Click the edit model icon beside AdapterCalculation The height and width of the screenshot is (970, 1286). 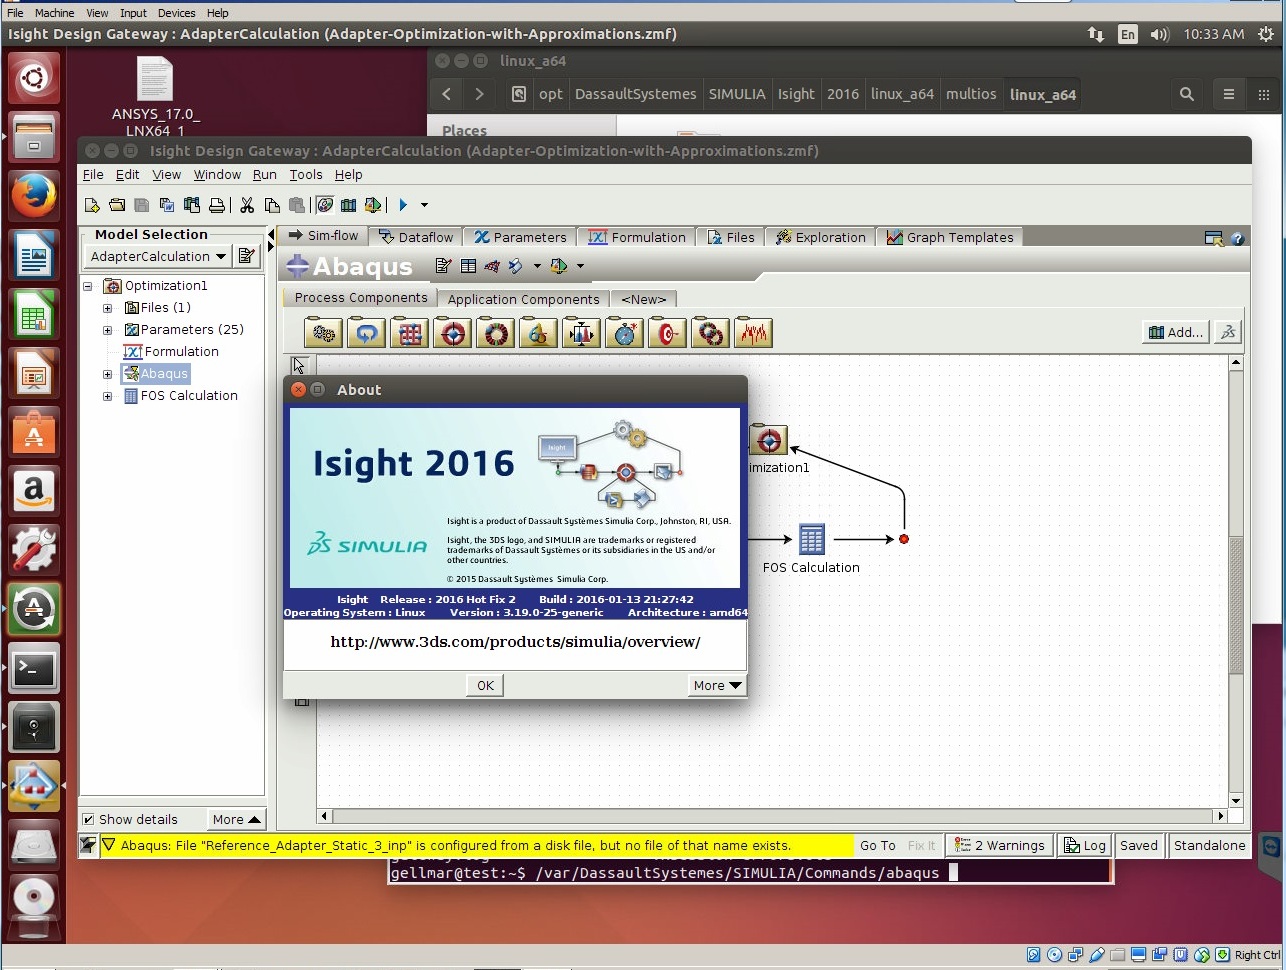[246, 256]
